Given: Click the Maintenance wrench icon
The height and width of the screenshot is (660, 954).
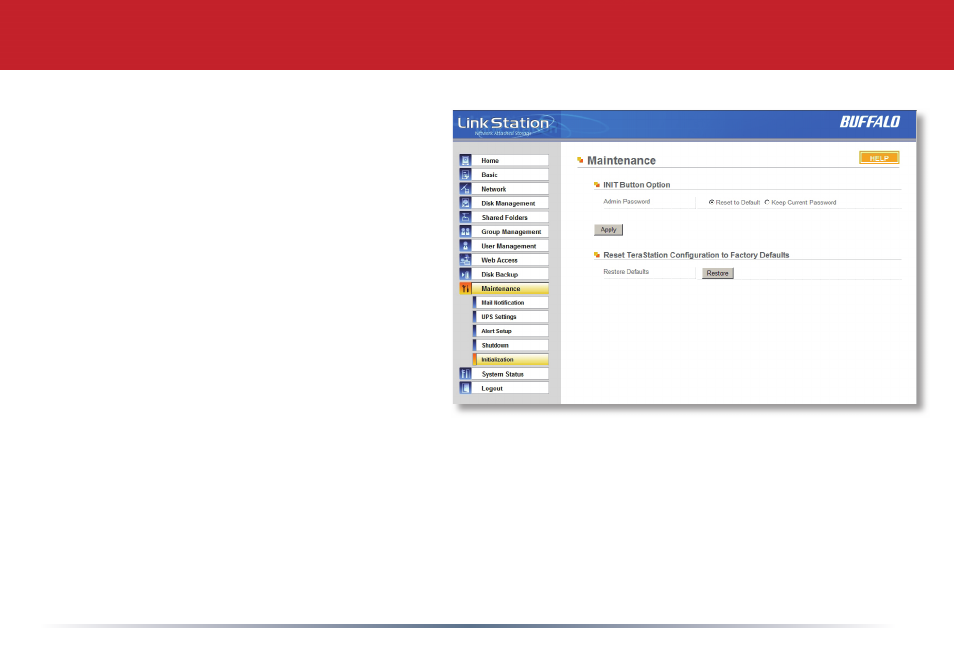Looking at the screenshot, I should [x=465, y=288].
